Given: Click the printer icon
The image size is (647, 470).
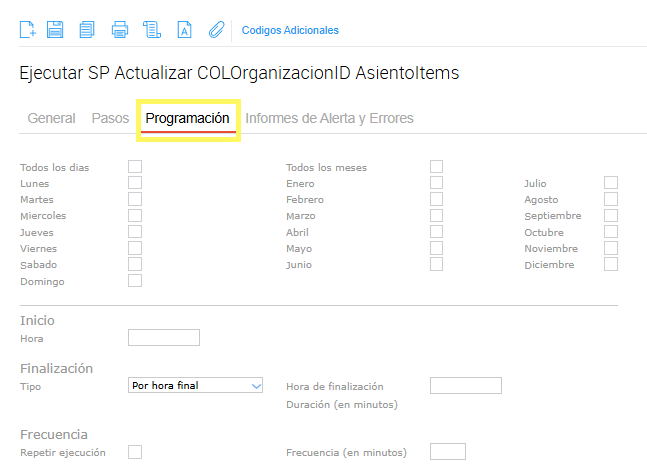Looking at the screenshot, I should 120,30.
